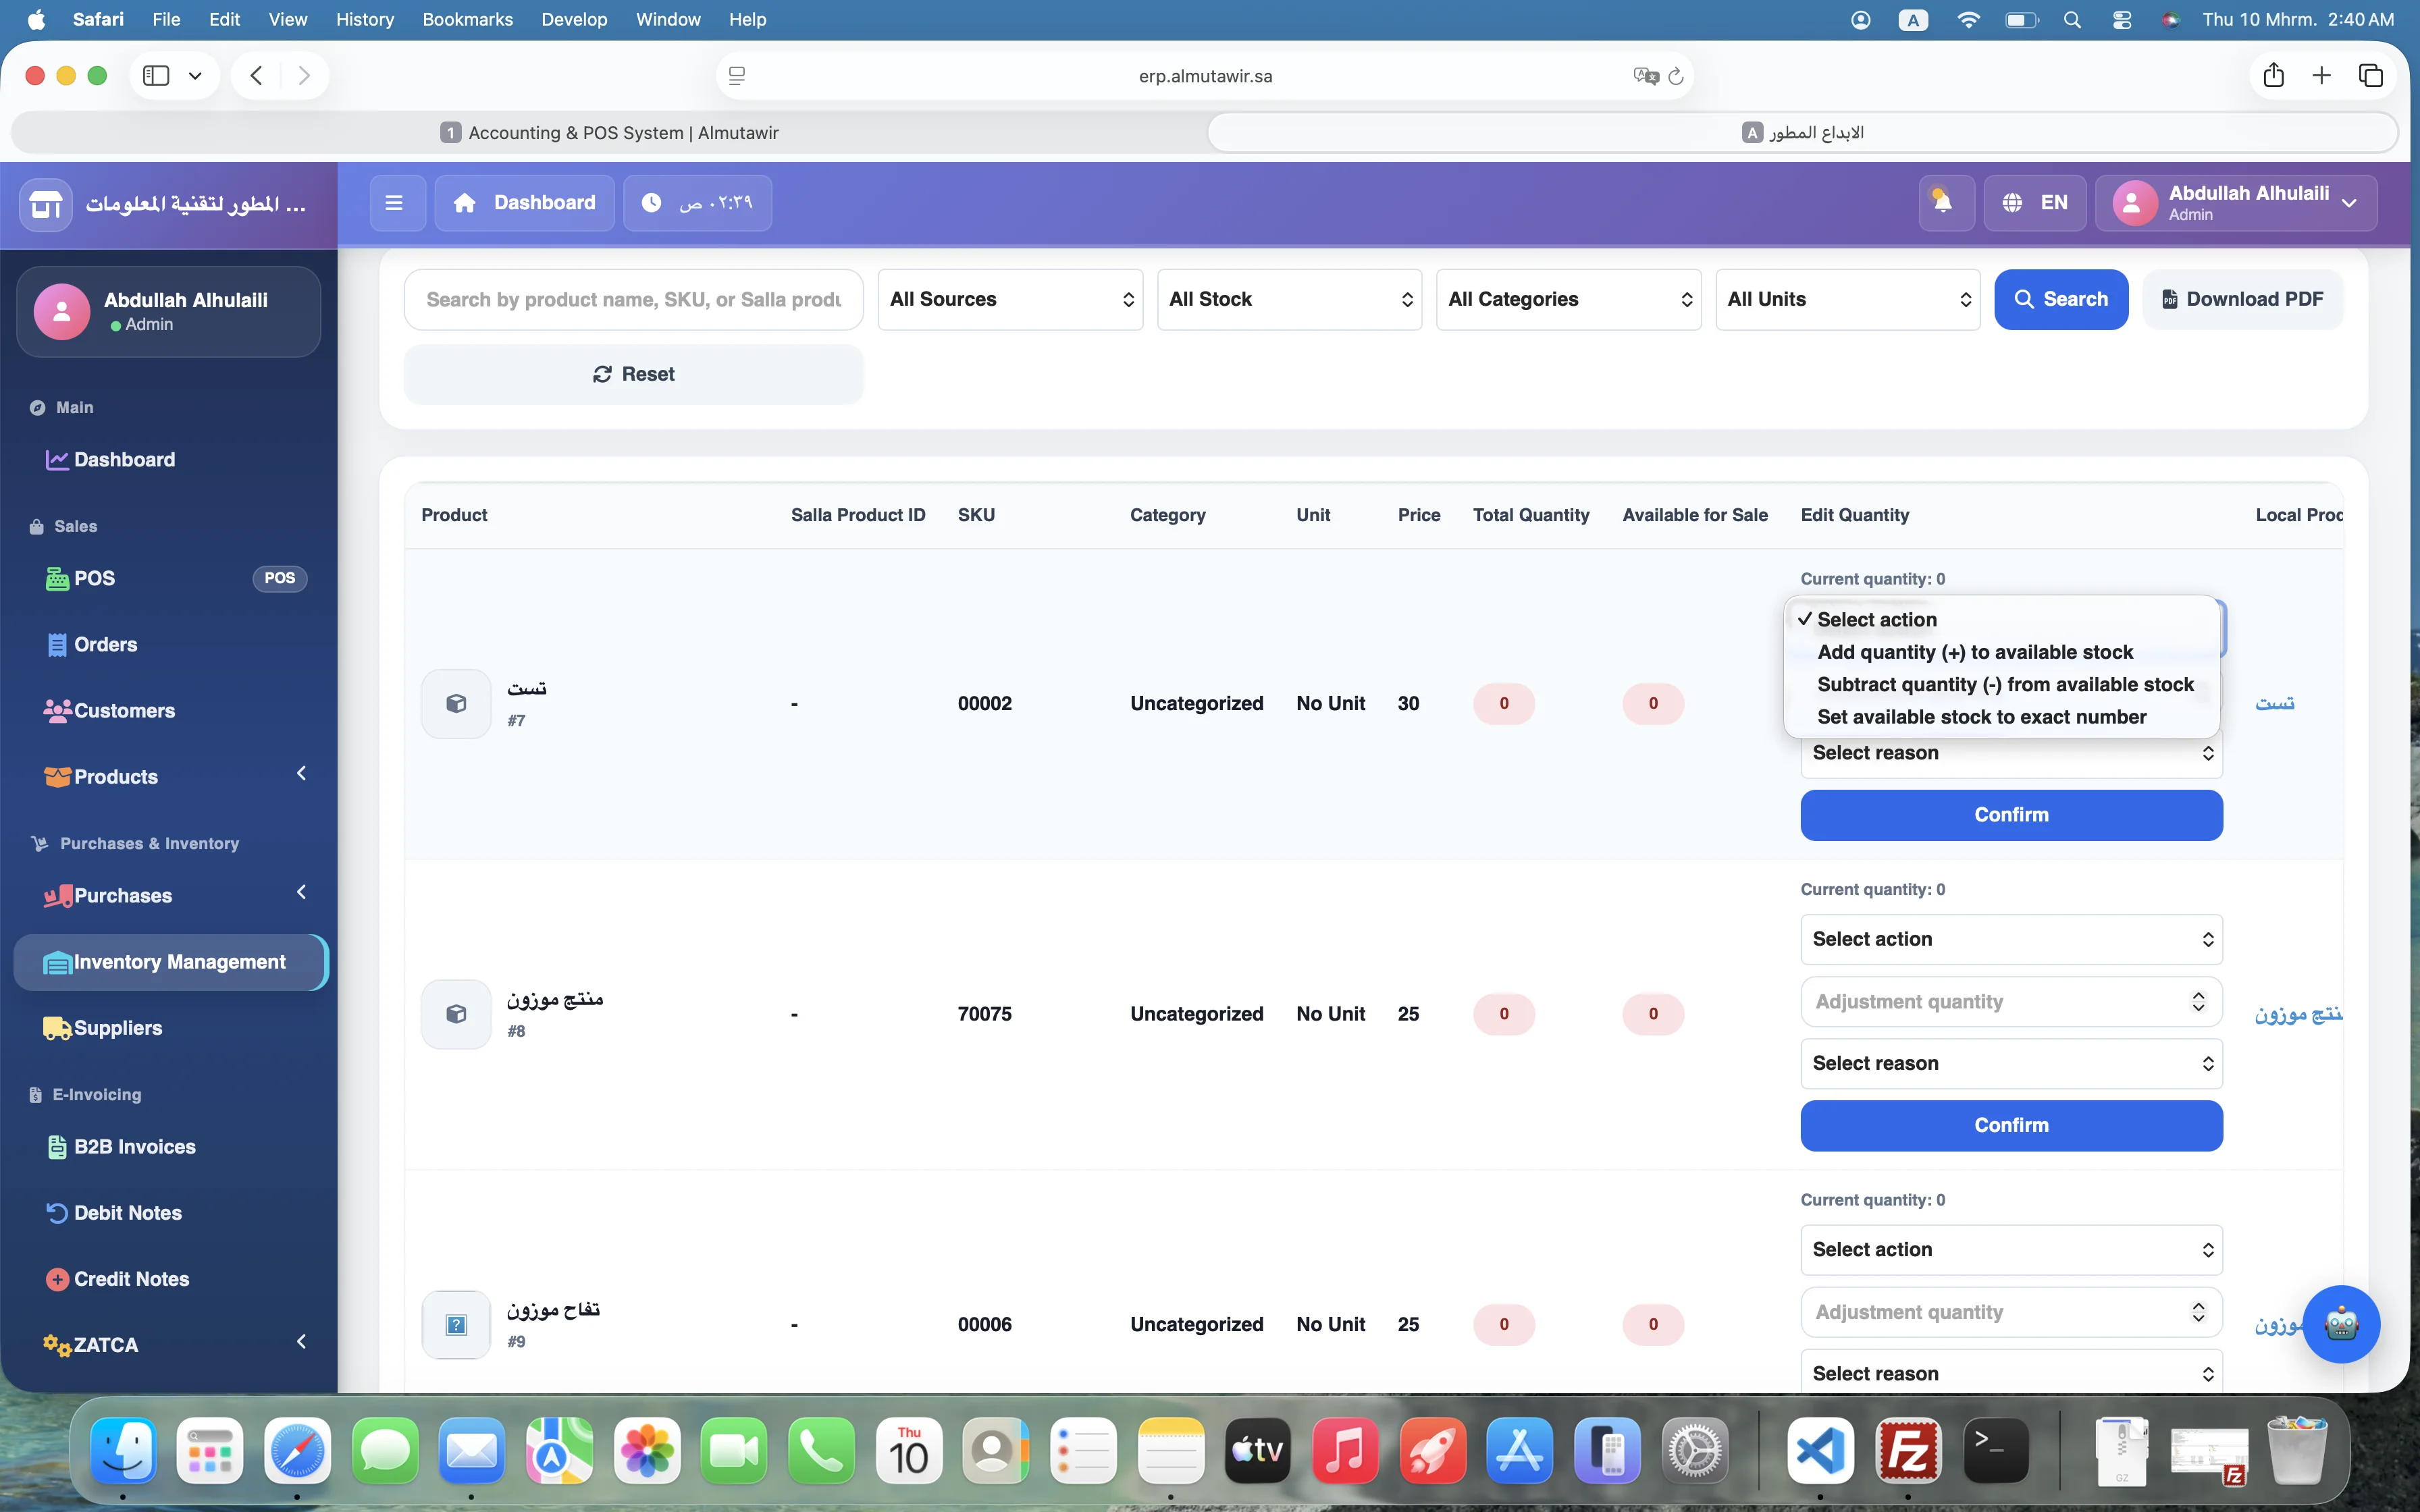
Task: Open Finder from the Dock
Action: click(123, 1450)
